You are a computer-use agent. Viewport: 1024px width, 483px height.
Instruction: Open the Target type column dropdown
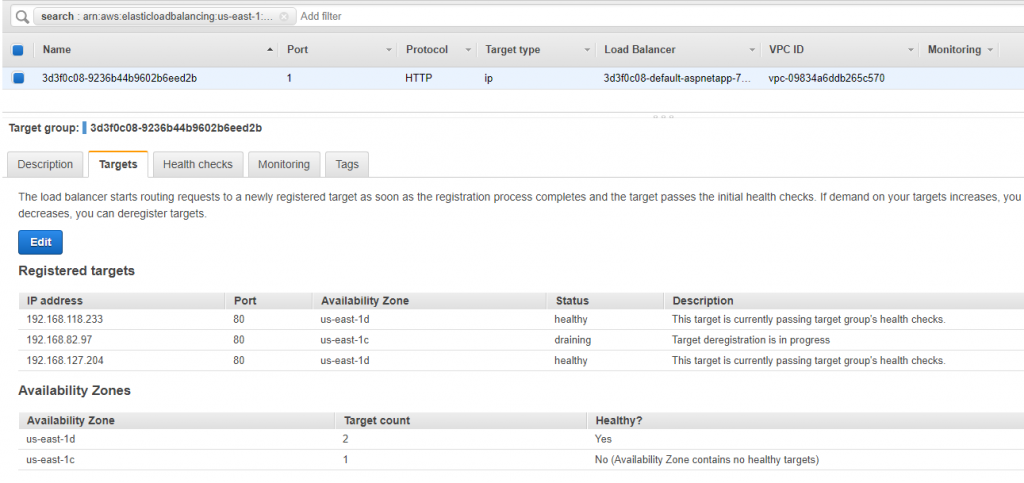point(587,50)
